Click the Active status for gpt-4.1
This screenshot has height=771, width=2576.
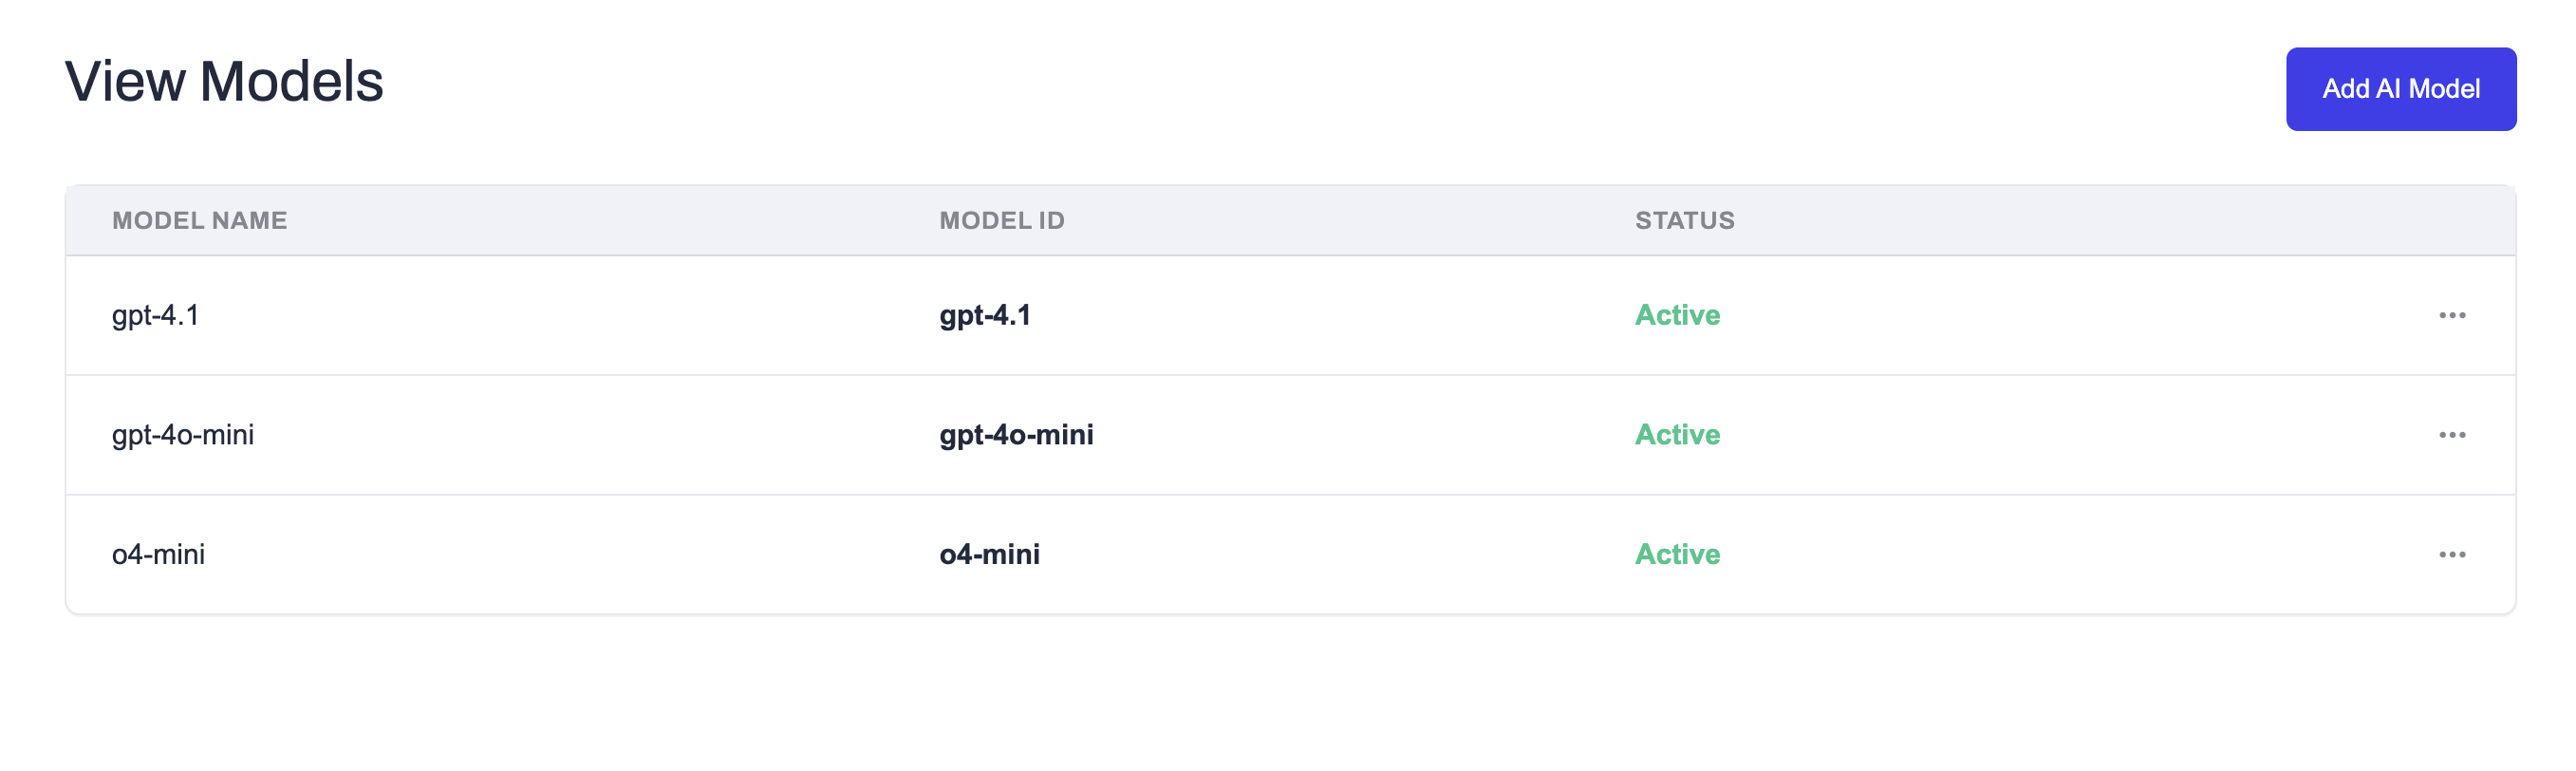(1677, 315)
